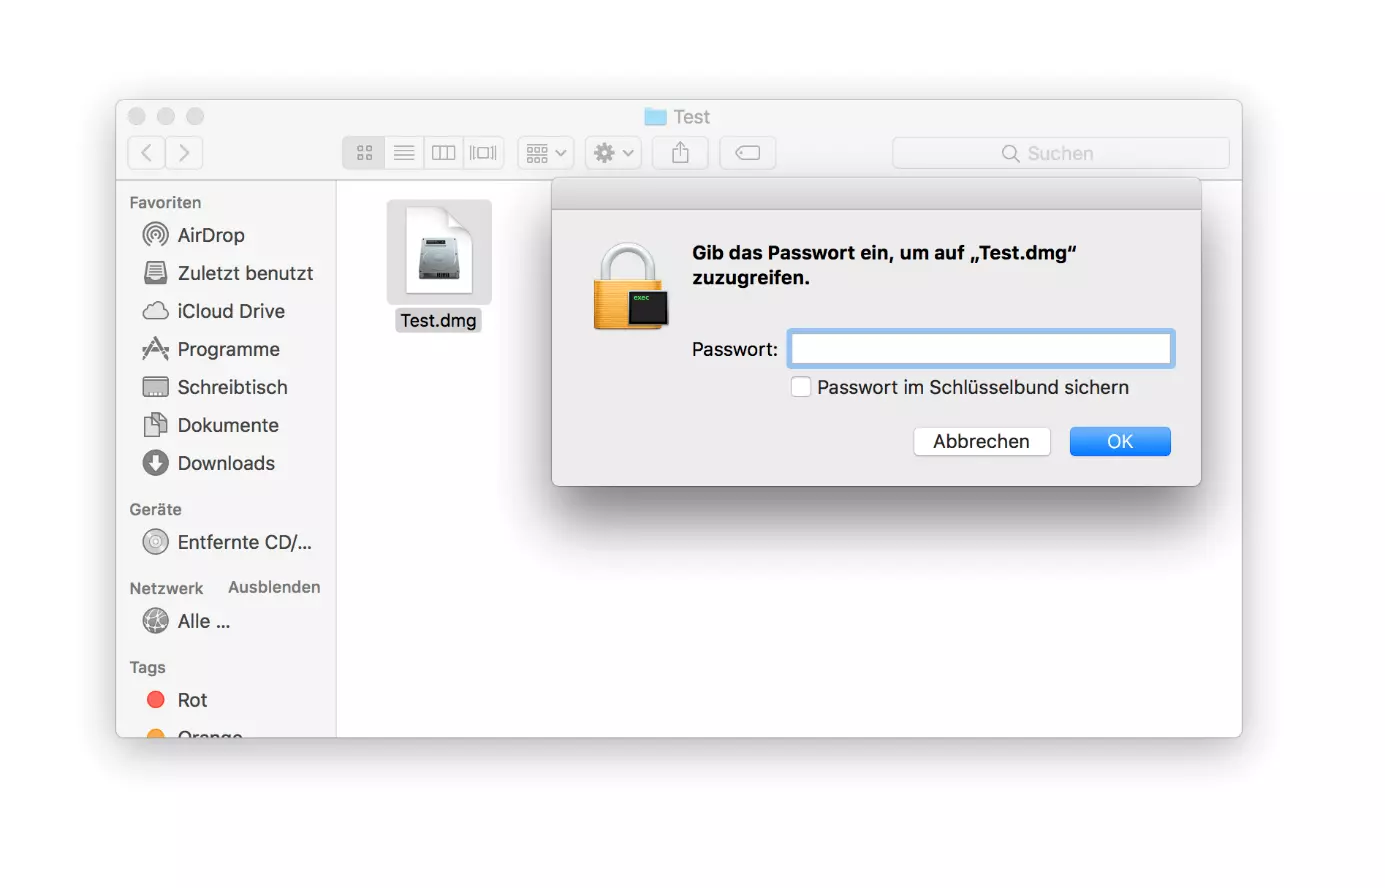This screenshot has height=888, width=1385.
Task: Click the Abbrechen button
Action: tap(981, 441)
